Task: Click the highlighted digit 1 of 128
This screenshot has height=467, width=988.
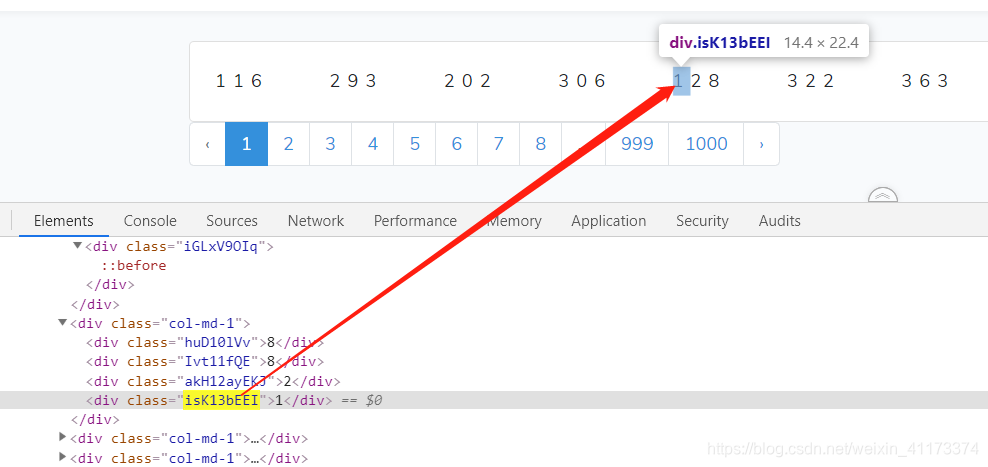Action: (681, 81)
